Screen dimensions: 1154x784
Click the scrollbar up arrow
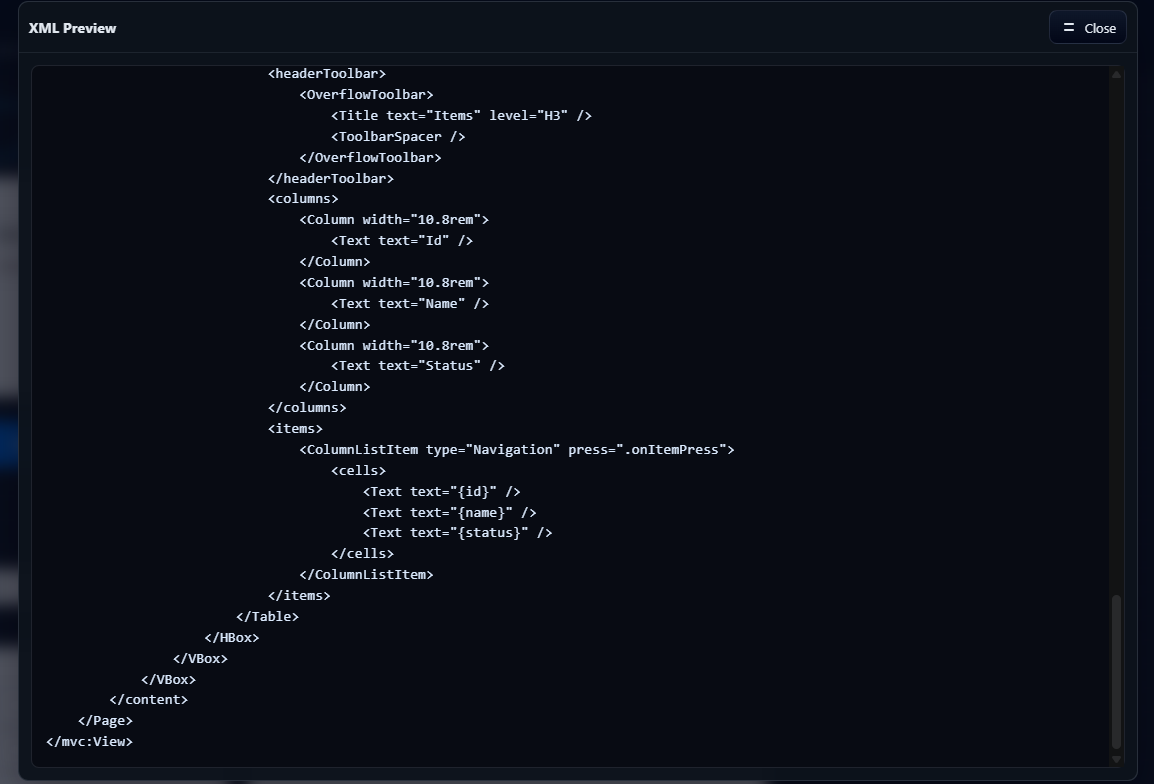click(1116, 73)
